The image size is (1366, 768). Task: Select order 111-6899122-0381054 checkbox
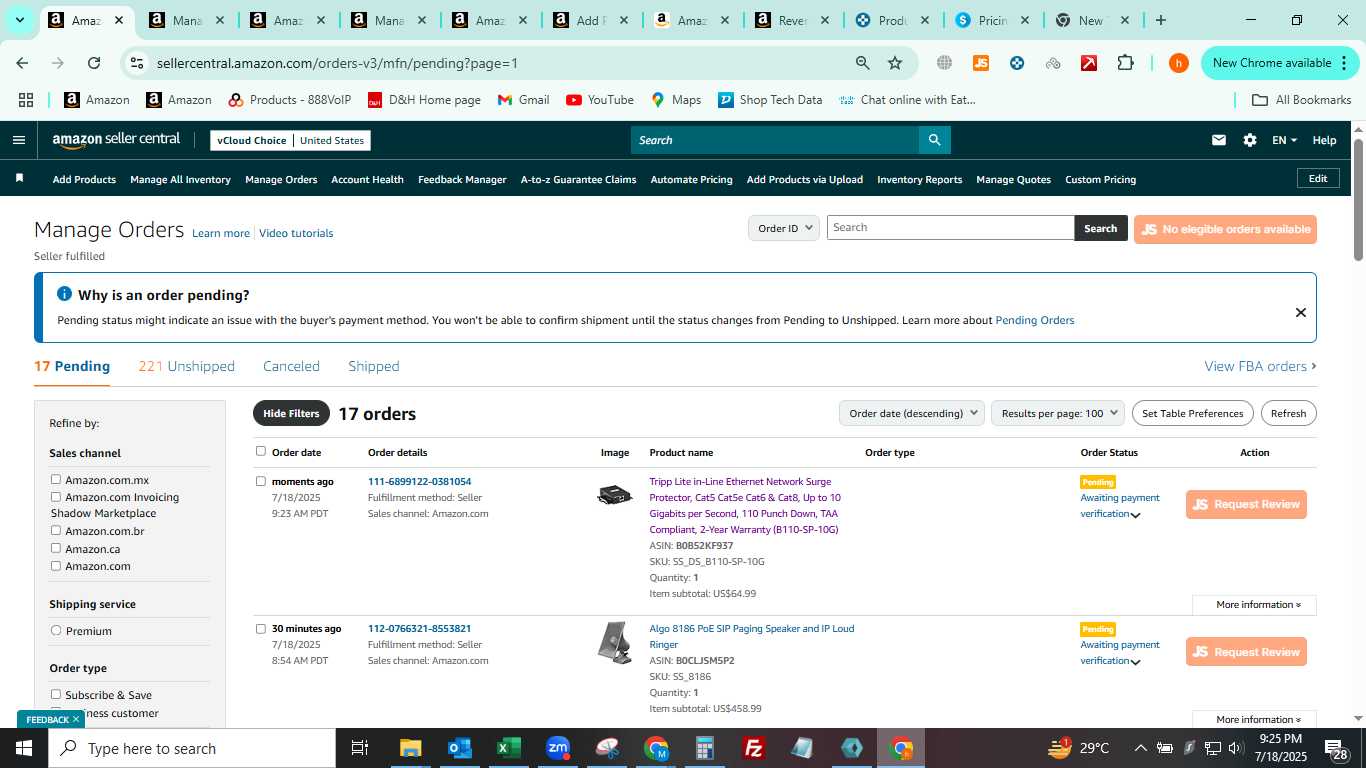[x=261, y=481]
